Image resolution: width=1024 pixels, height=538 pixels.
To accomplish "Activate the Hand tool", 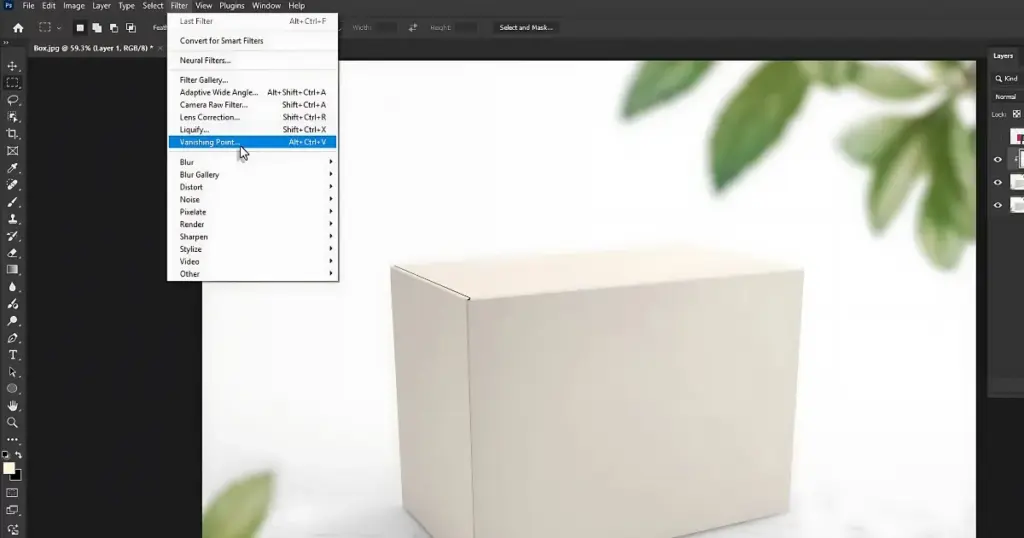I will pos(13,406).
